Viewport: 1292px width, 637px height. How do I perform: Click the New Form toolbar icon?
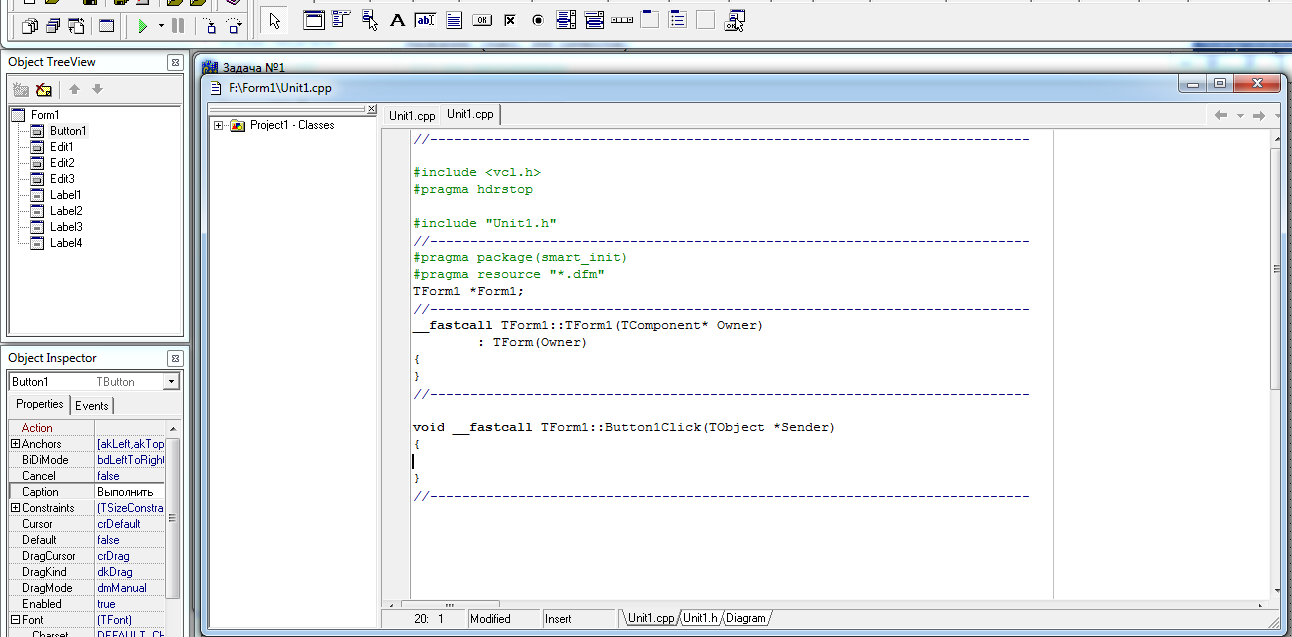[x=106, y=26]
